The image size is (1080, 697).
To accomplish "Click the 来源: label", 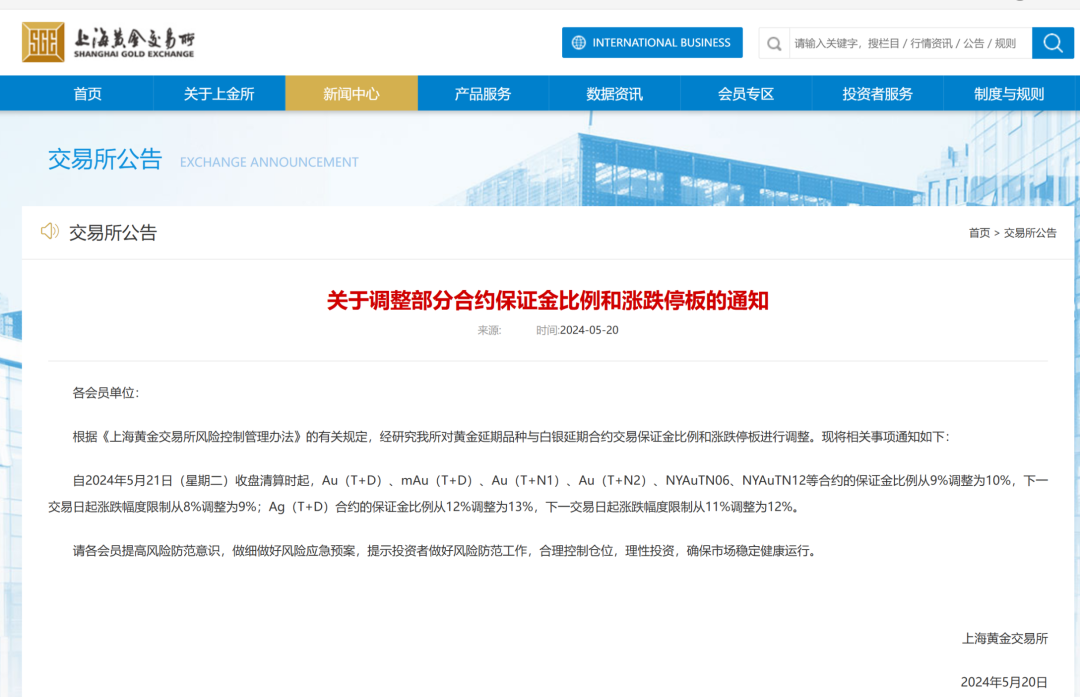I will (489, 331).
